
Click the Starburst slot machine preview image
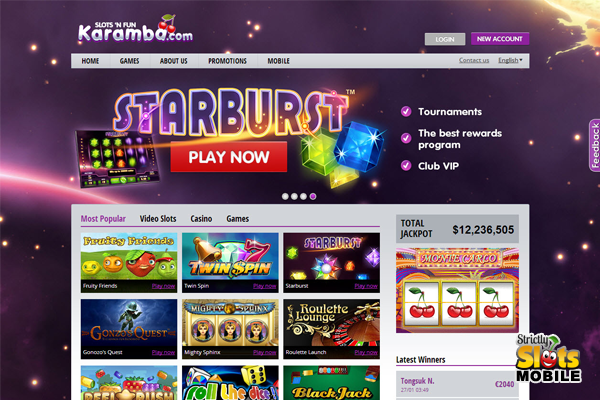point(117,159)
